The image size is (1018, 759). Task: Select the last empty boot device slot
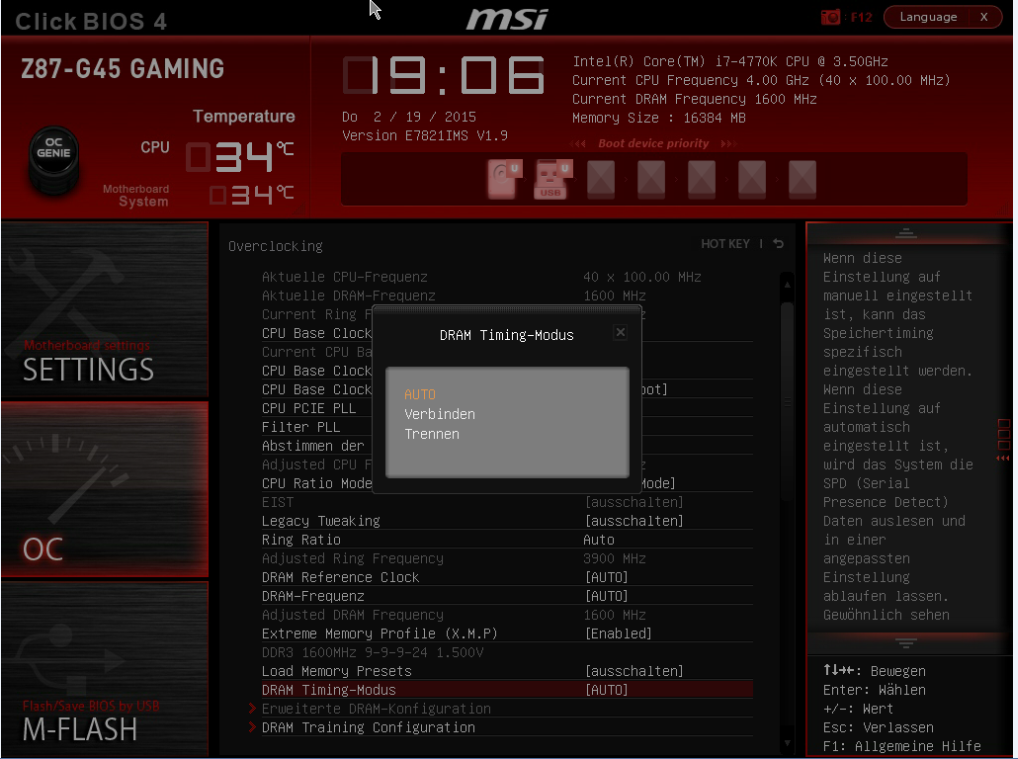coord(802,179)
